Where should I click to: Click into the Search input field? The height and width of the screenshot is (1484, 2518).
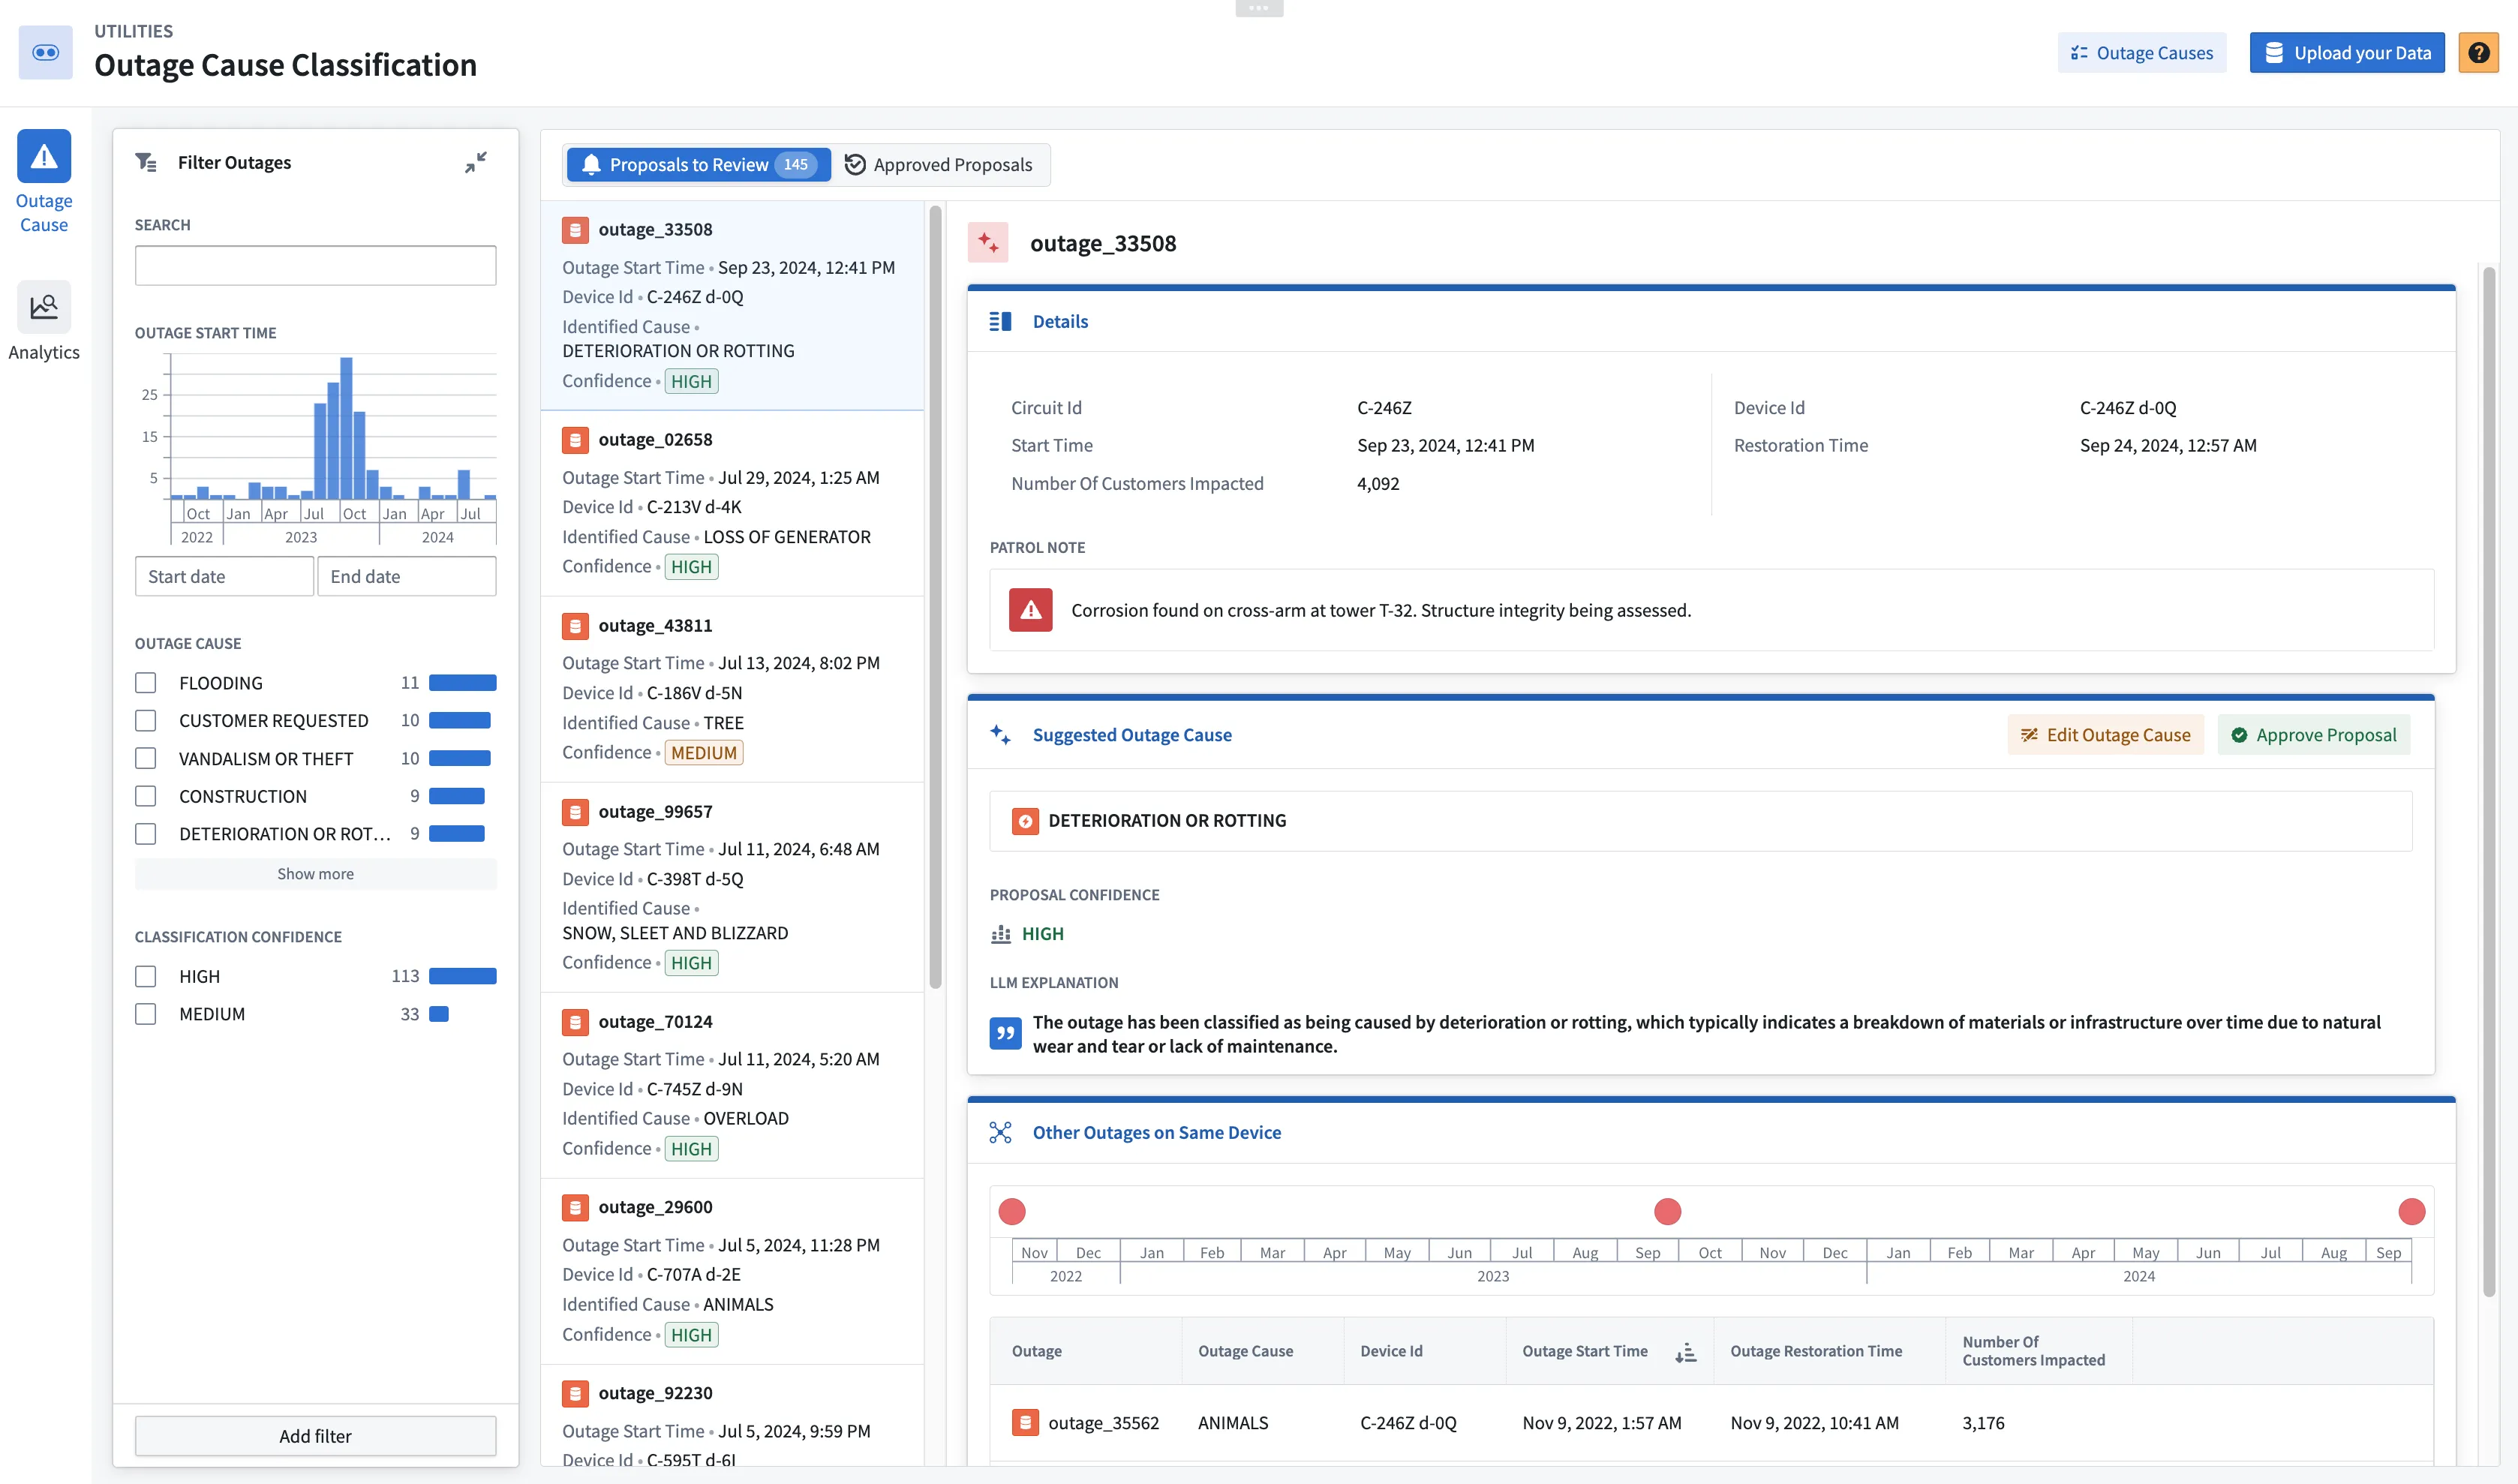(x=315, y=266)
